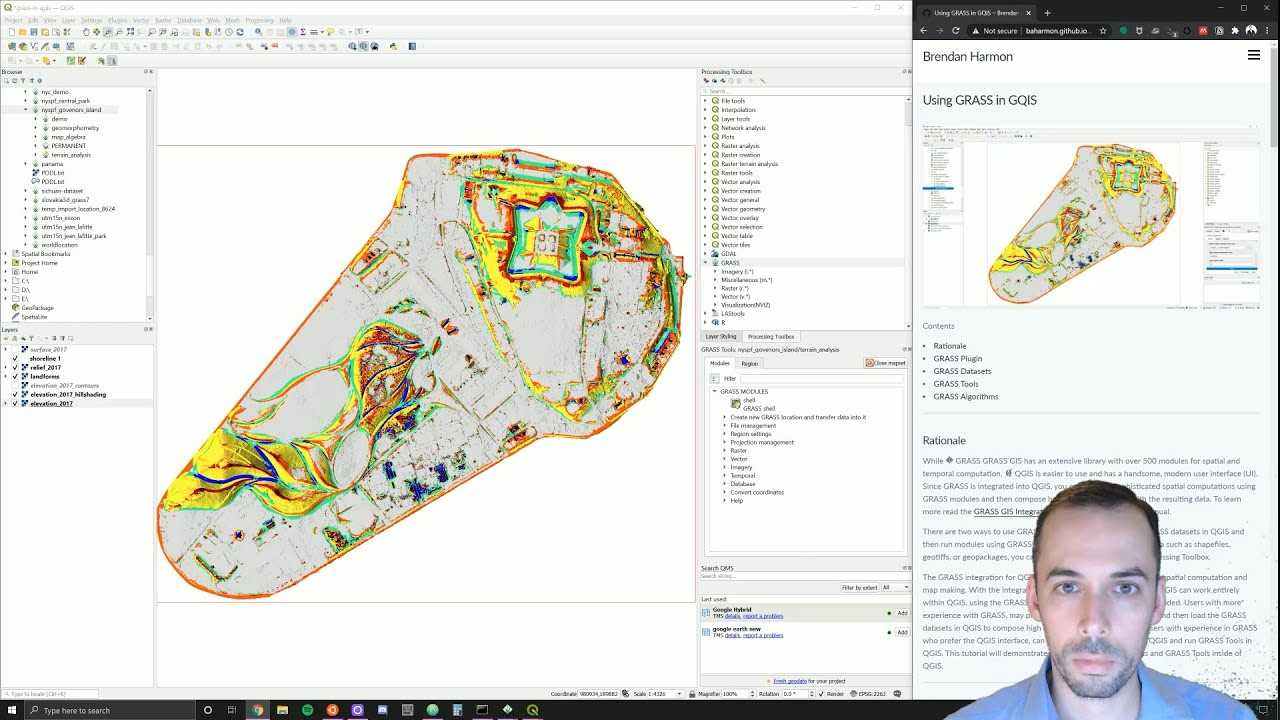Open the Vector menu
The height and width of the screenshot is (720, 1280).
[141, 20]
